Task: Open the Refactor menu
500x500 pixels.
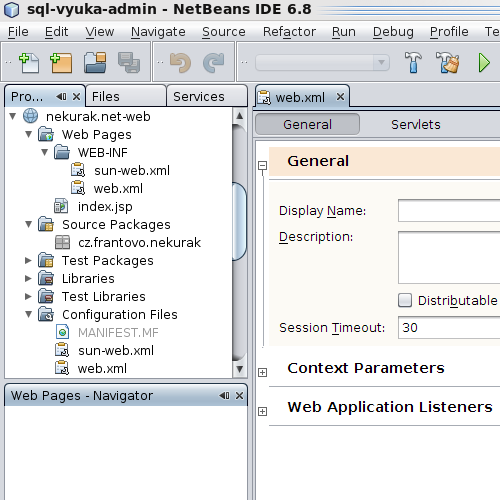Action: tap(289, 32)
